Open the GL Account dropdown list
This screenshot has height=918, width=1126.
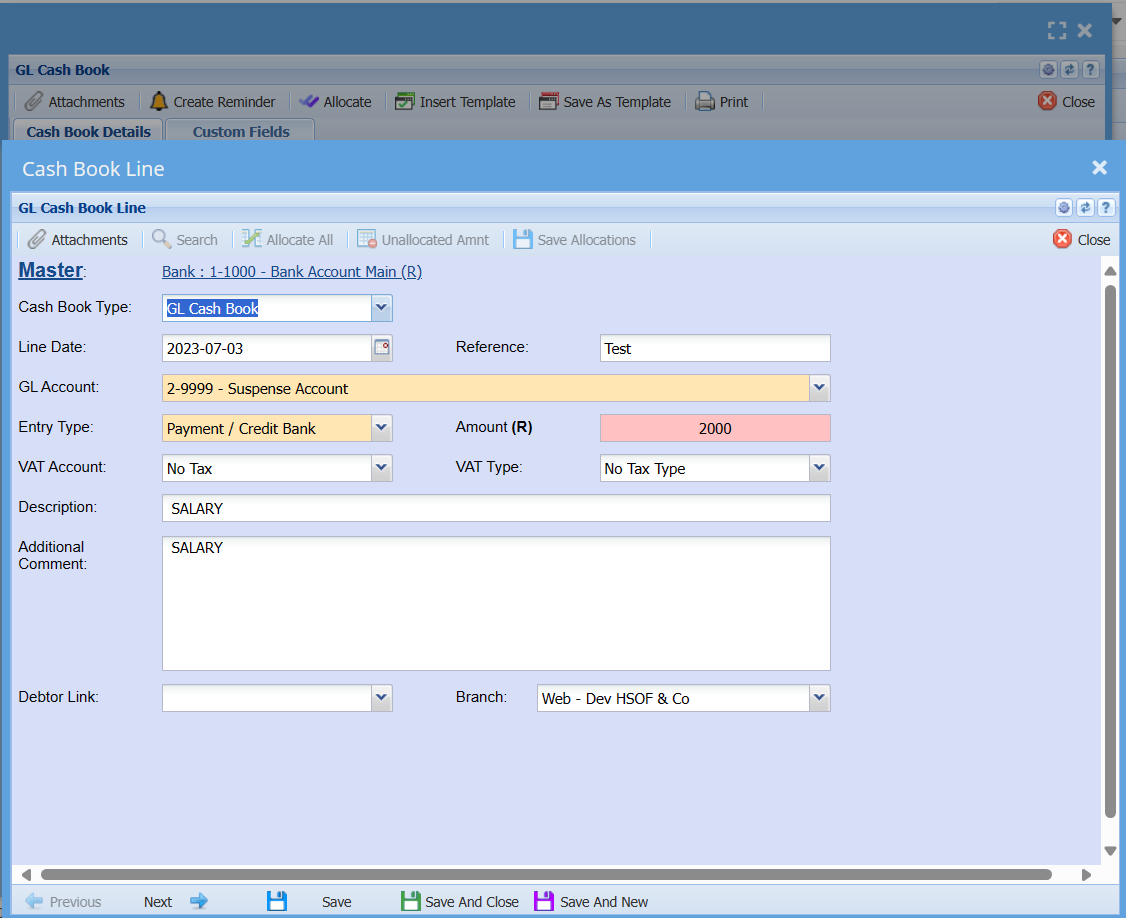point(819,388)
